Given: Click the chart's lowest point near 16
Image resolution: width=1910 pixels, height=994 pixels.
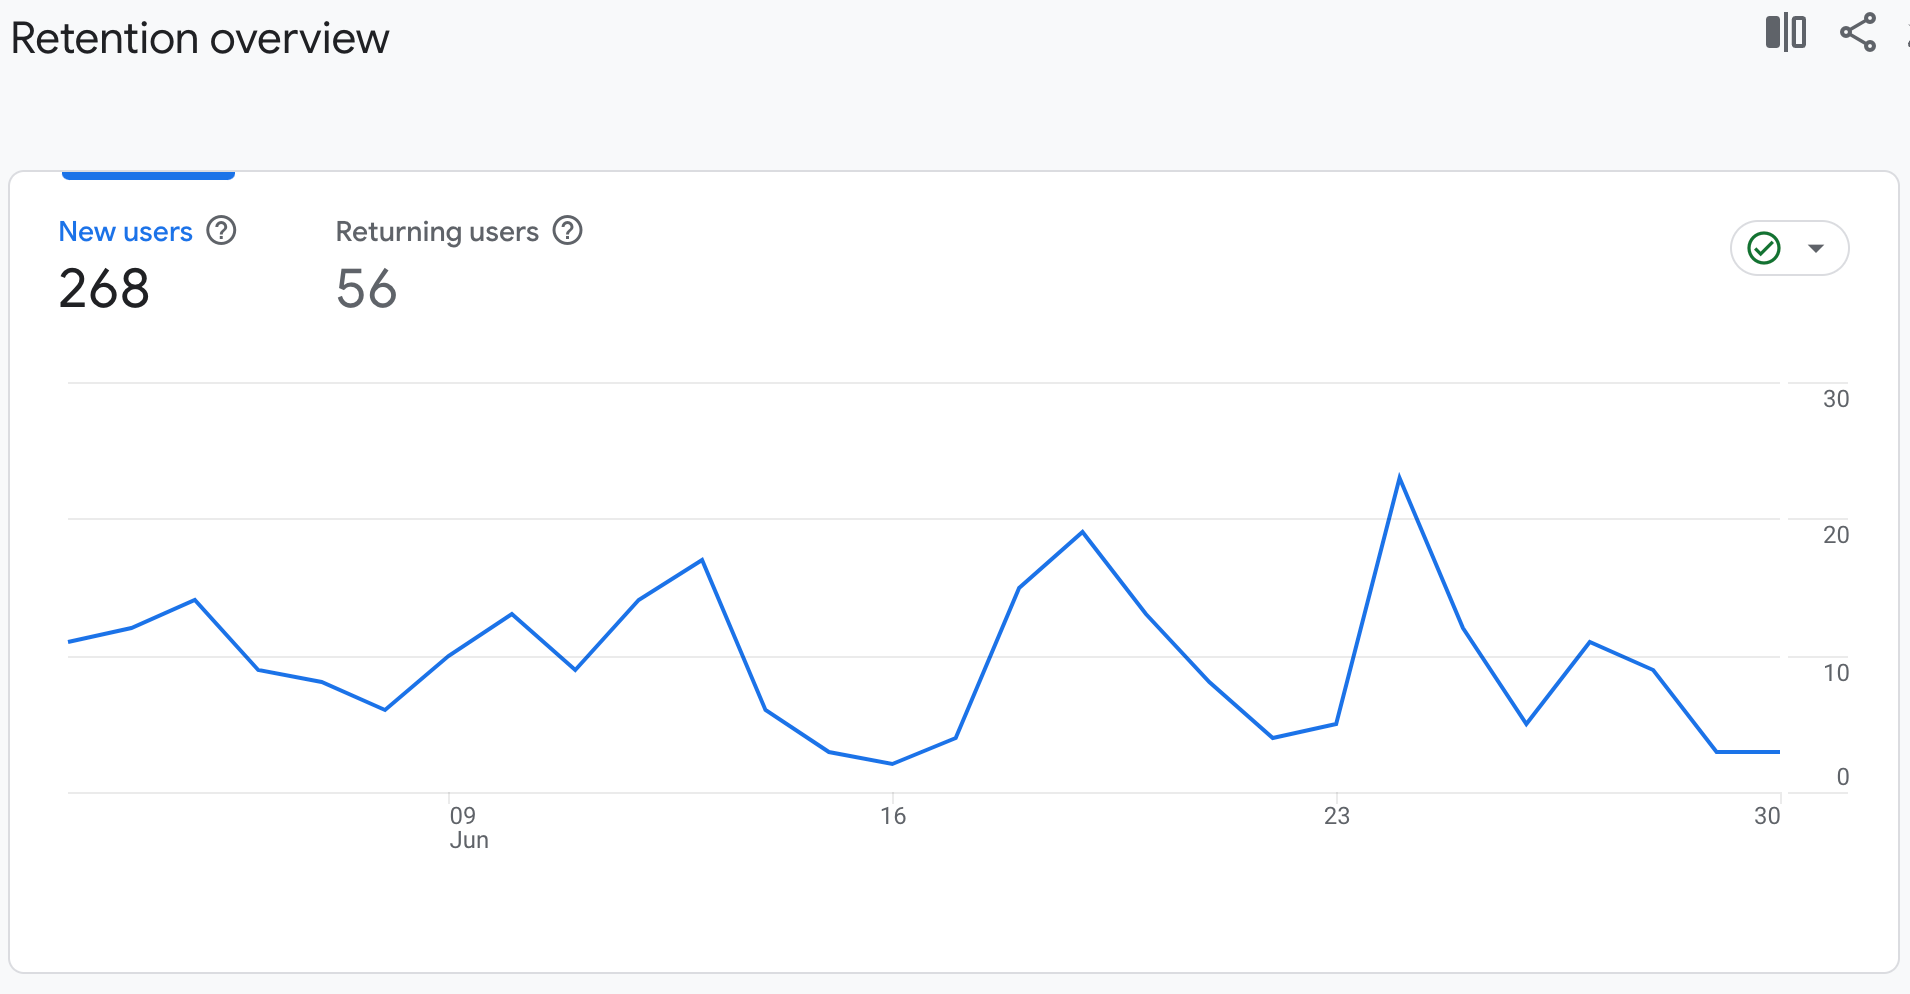Looking at the screenshot, I should click(x=892, y=763).
